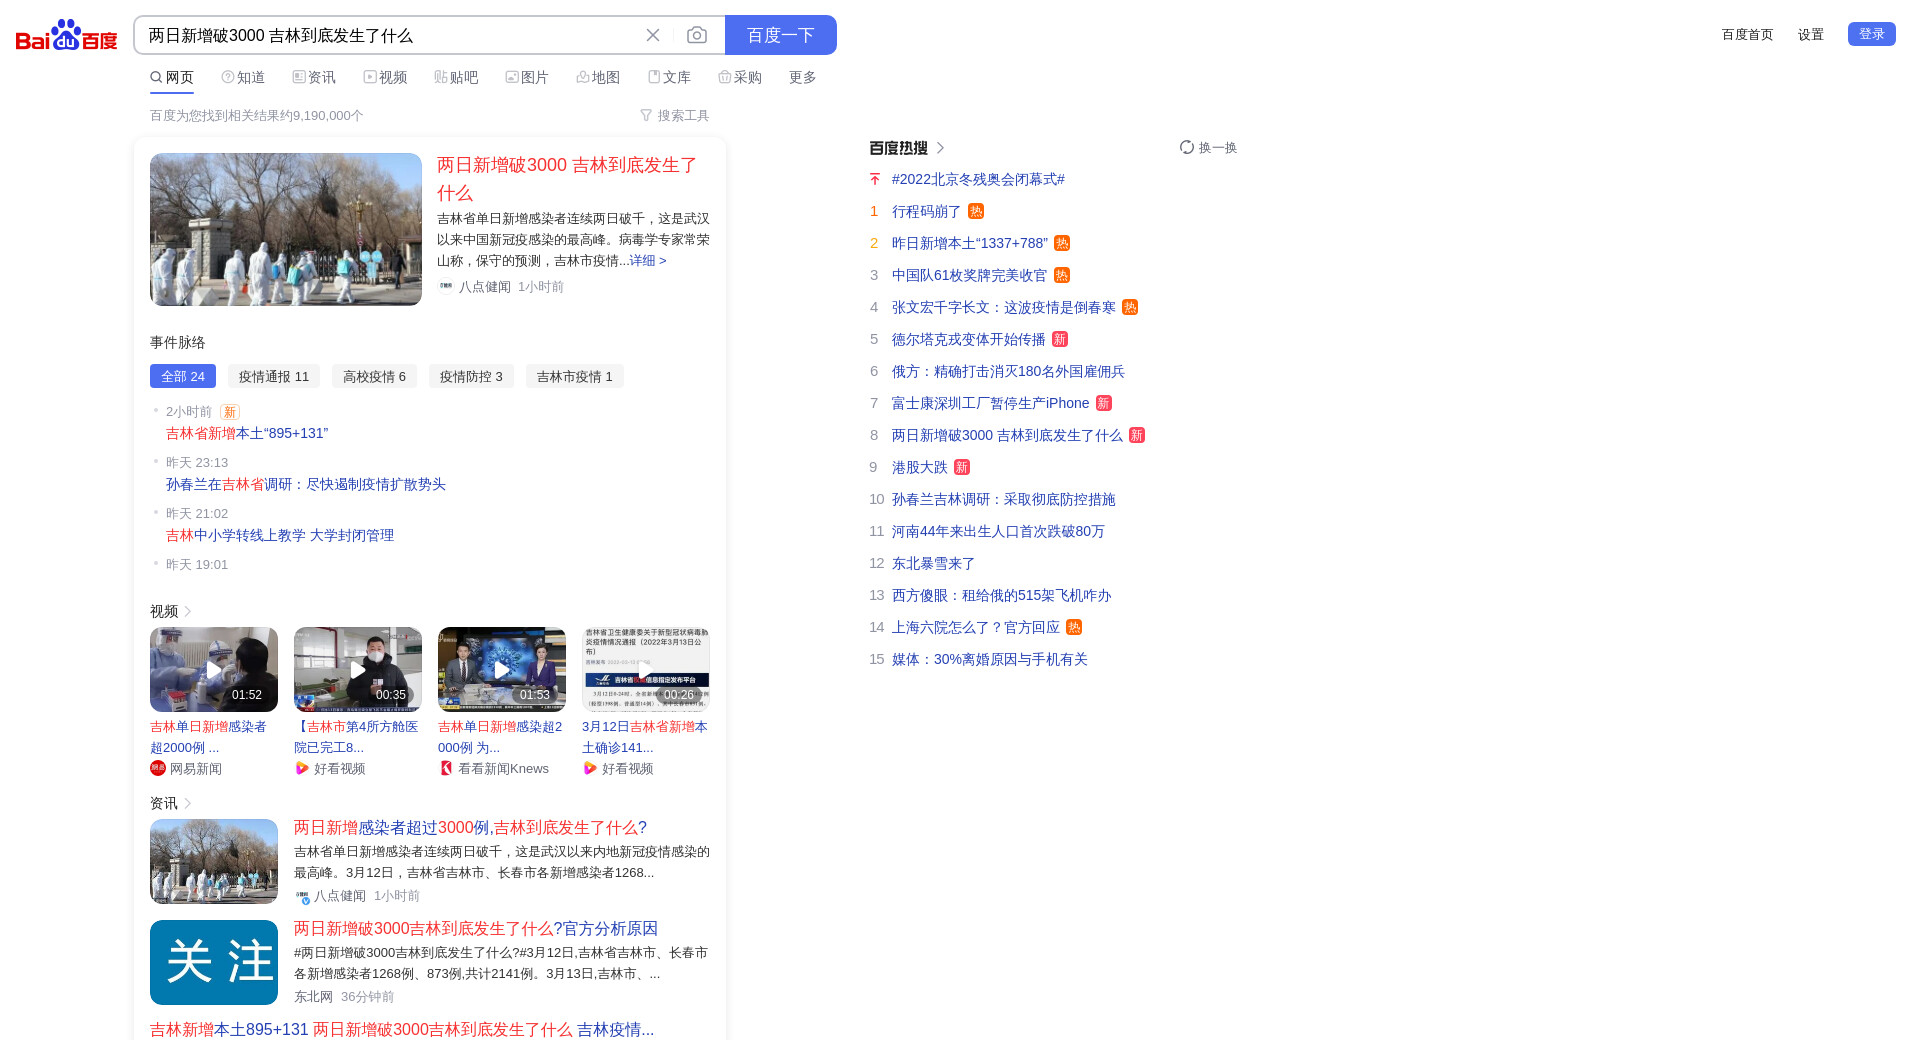Select the 全部 24 filter chip
Viewport: 1920px width, 1040px height.
point(183,376)
